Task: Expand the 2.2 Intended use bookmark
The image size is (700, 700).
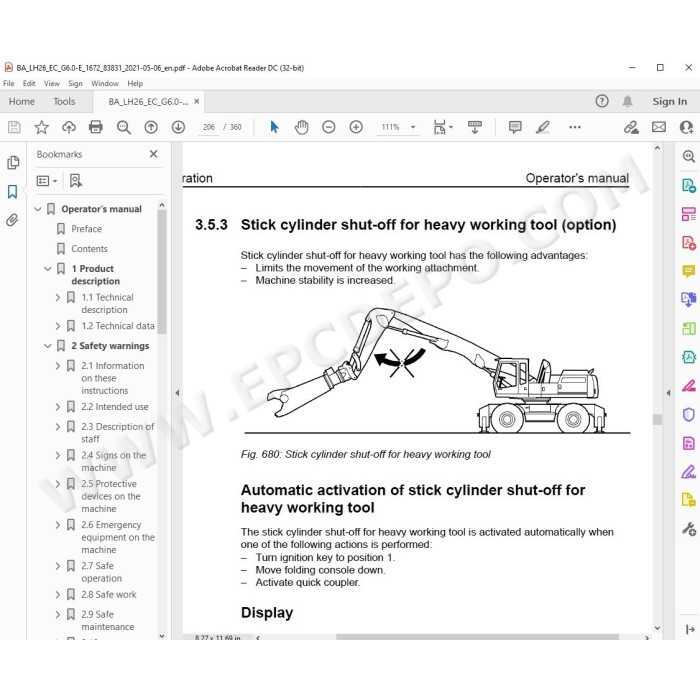Action: tap(58, 407)
